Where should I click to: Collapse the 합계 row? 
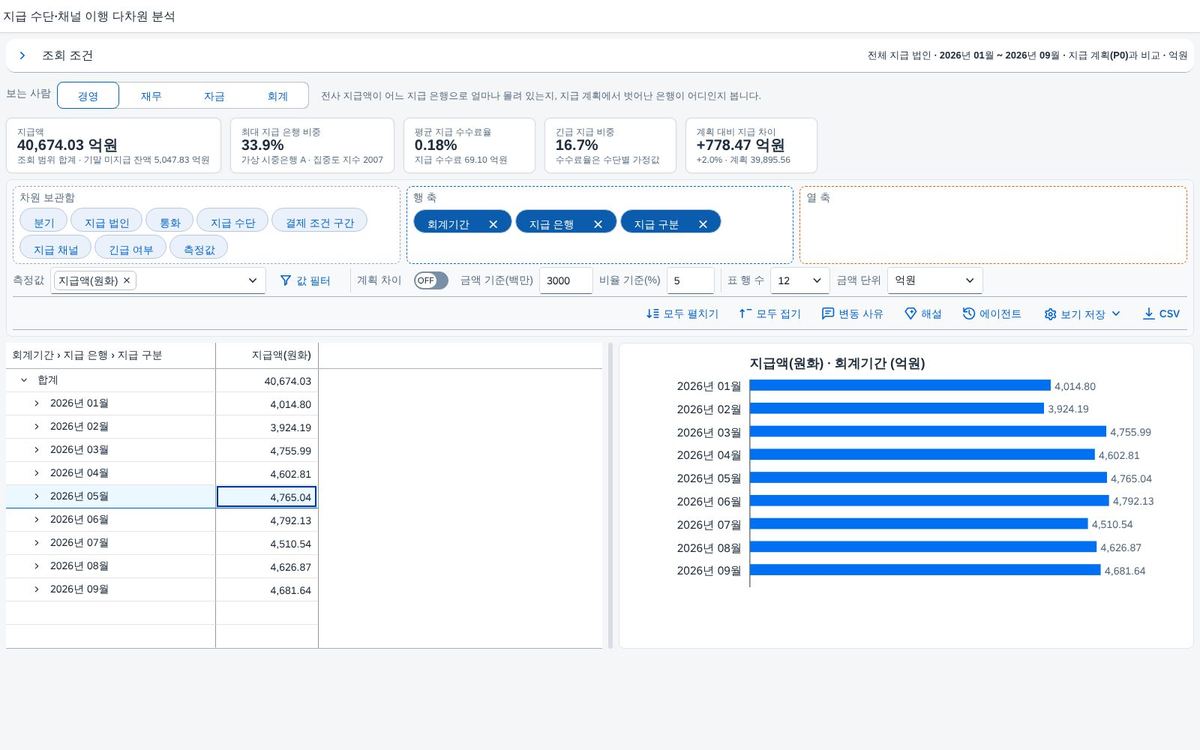tap(24, 381)
